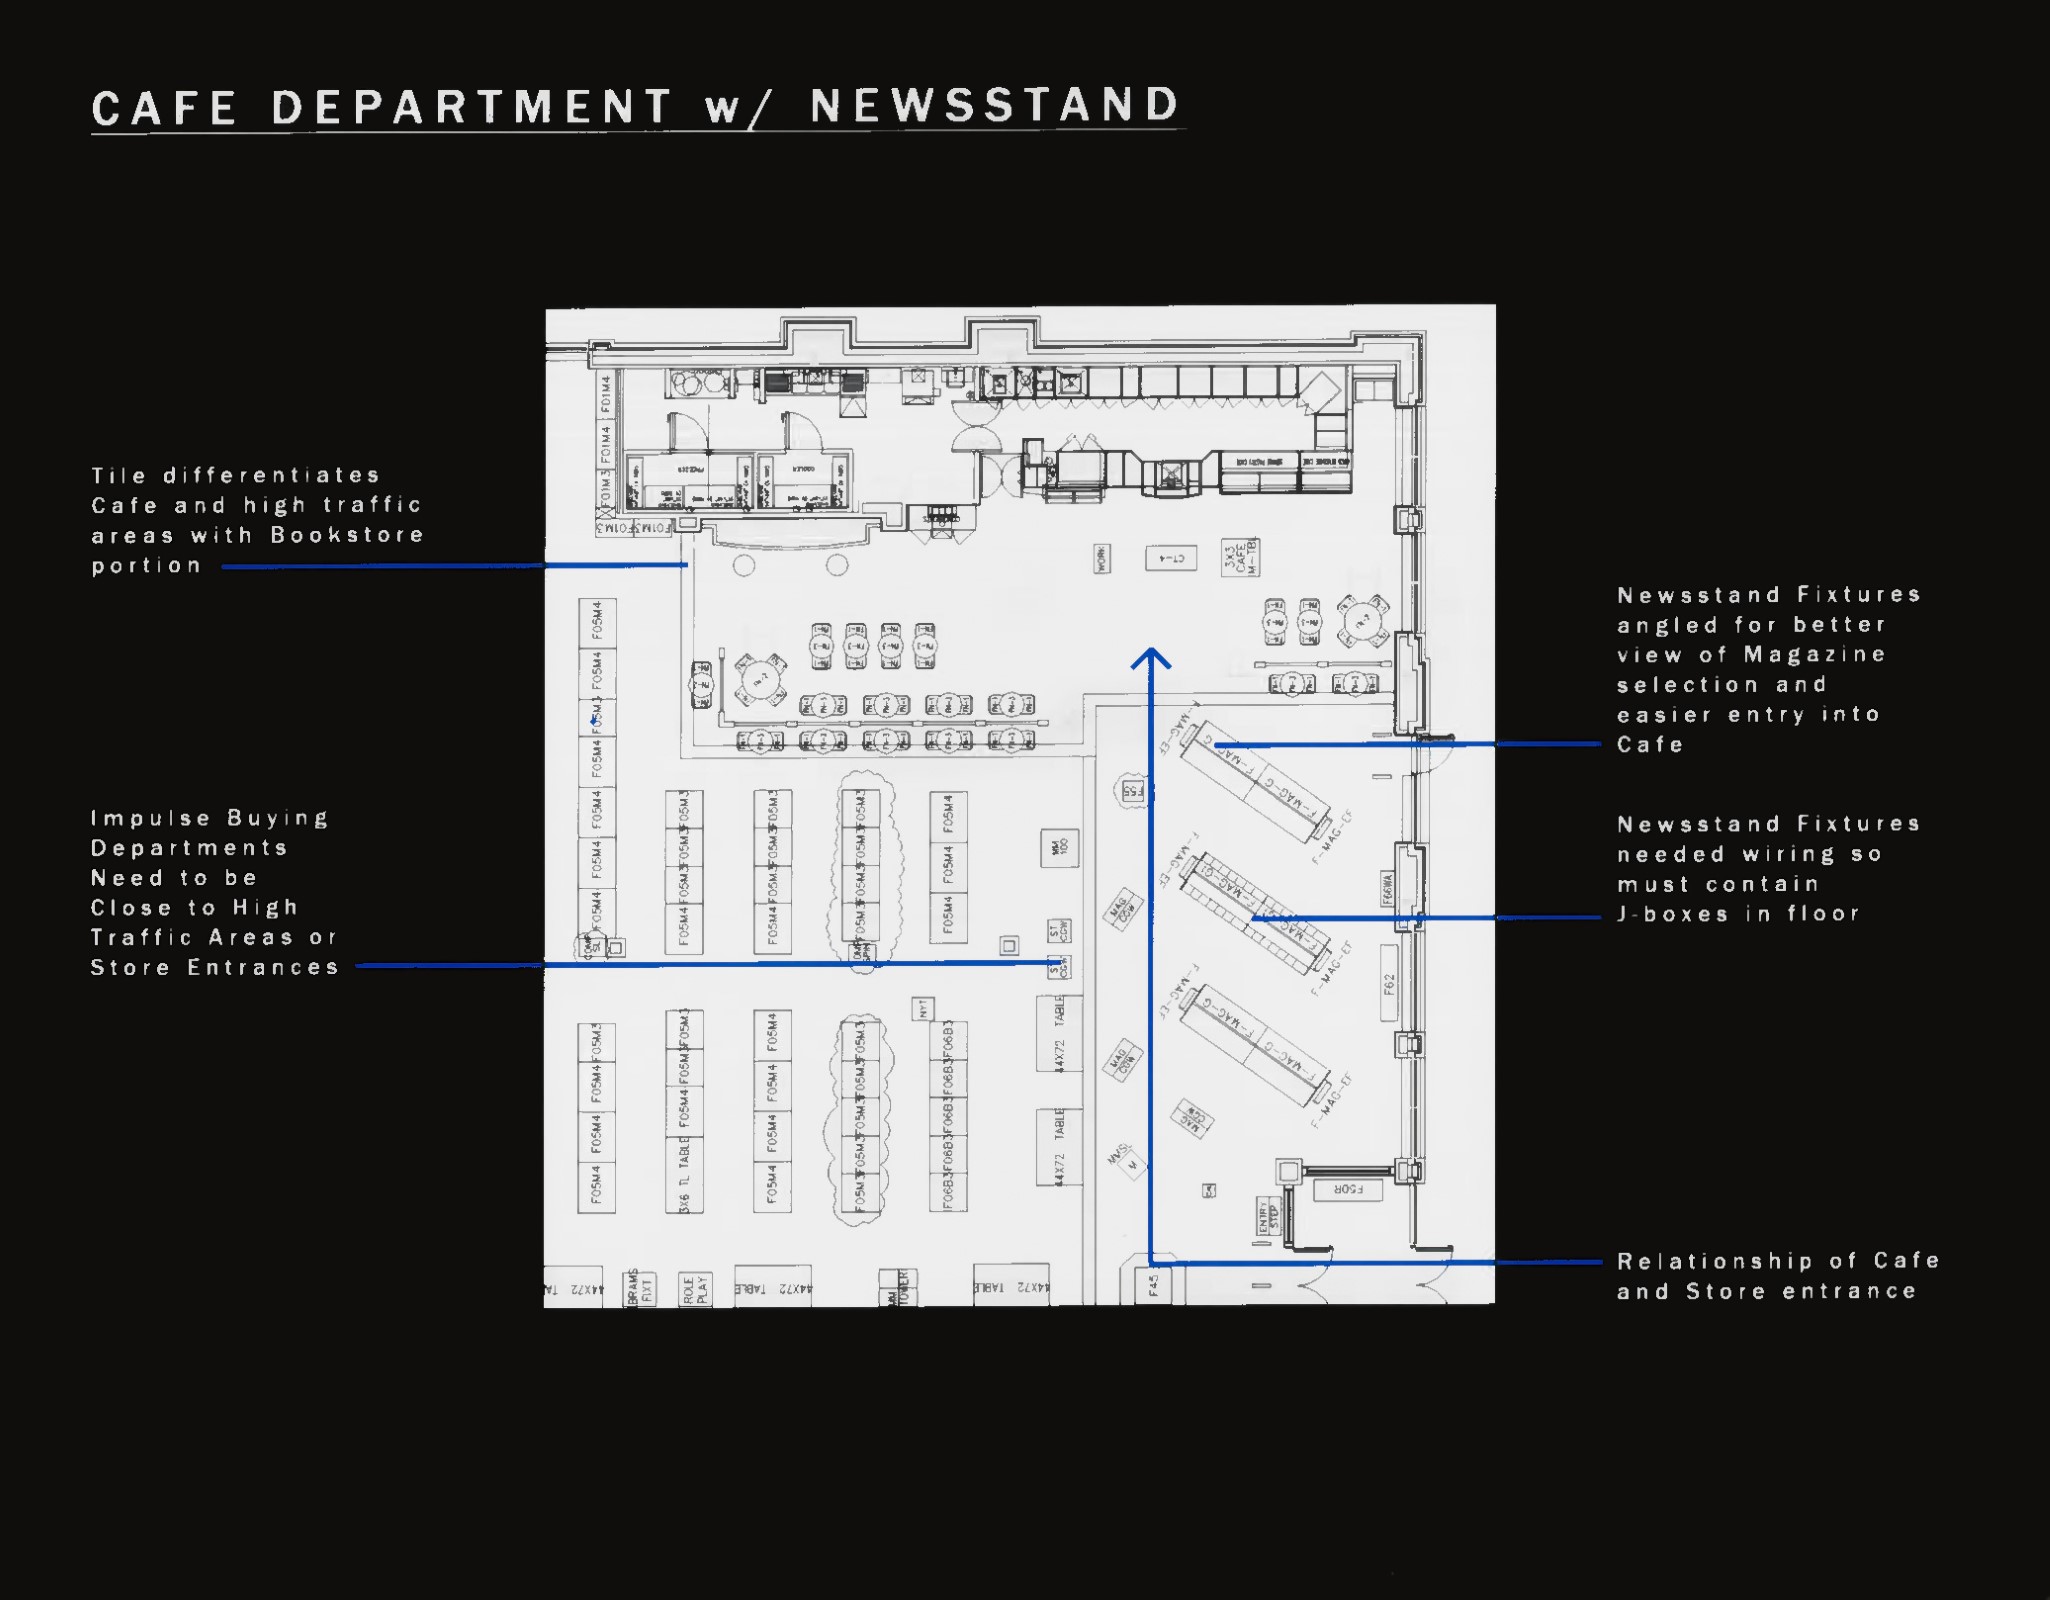Click the blue upward arrow head
The image size is (2050, 1600).
pyautogui.click(x=1151, y=656)
